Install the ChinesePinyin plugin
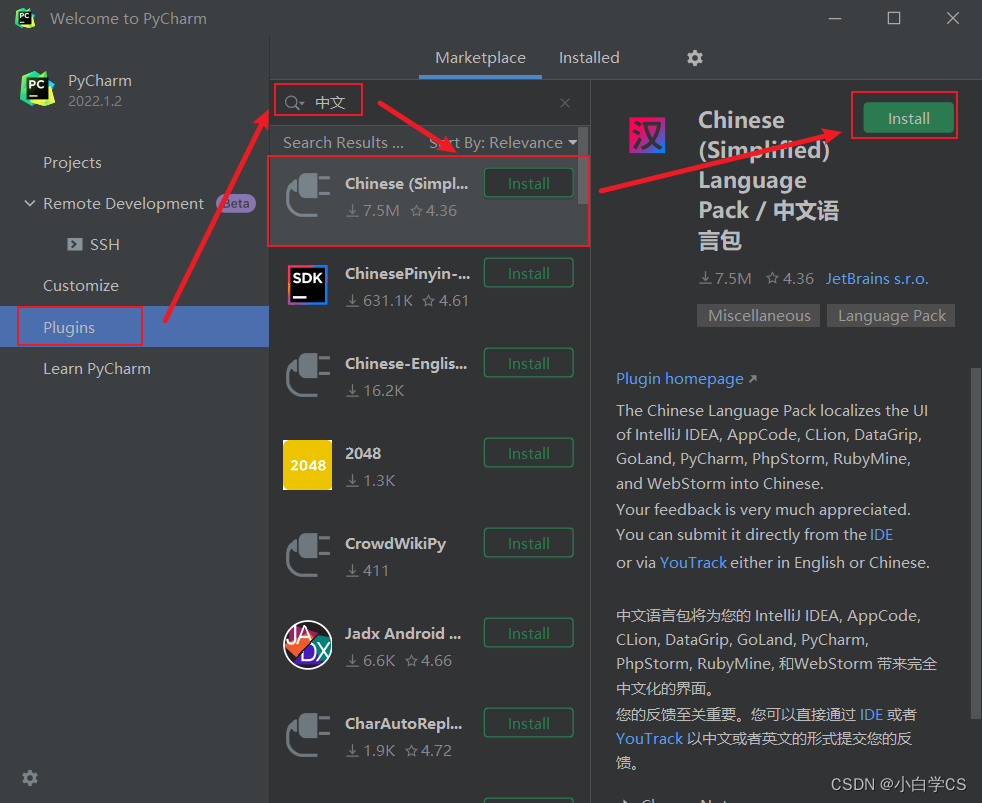The width and height of the screenshot is (982, 803). click(x=529, y=274)
